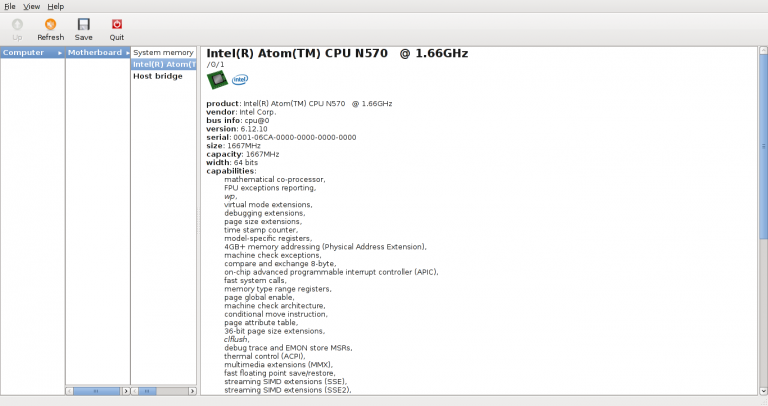Select the Intel(R) Atom processor entry
Image resolution: width=768 pixels, height=406 pixels.
[x=163, y=64]
